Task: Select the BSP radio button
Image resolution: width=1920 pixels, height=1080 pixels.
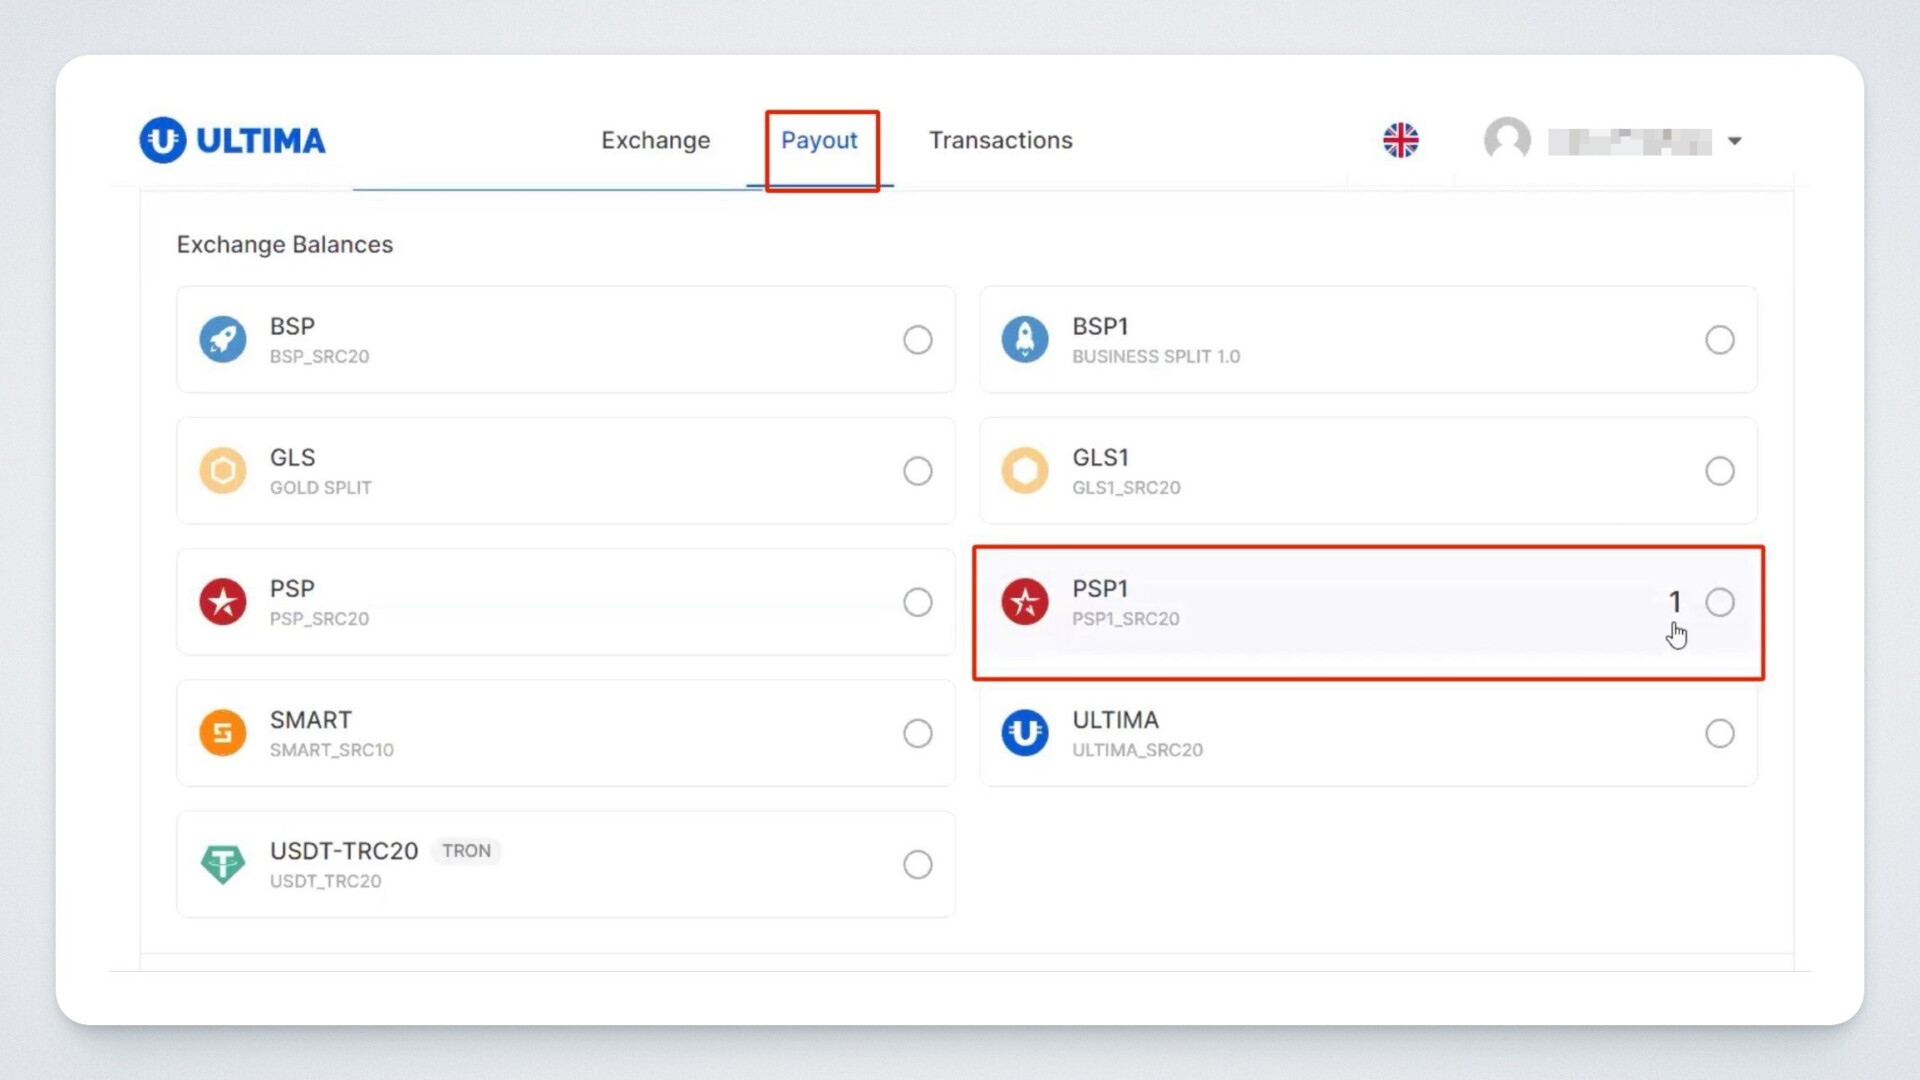Action: pos(917,340)
